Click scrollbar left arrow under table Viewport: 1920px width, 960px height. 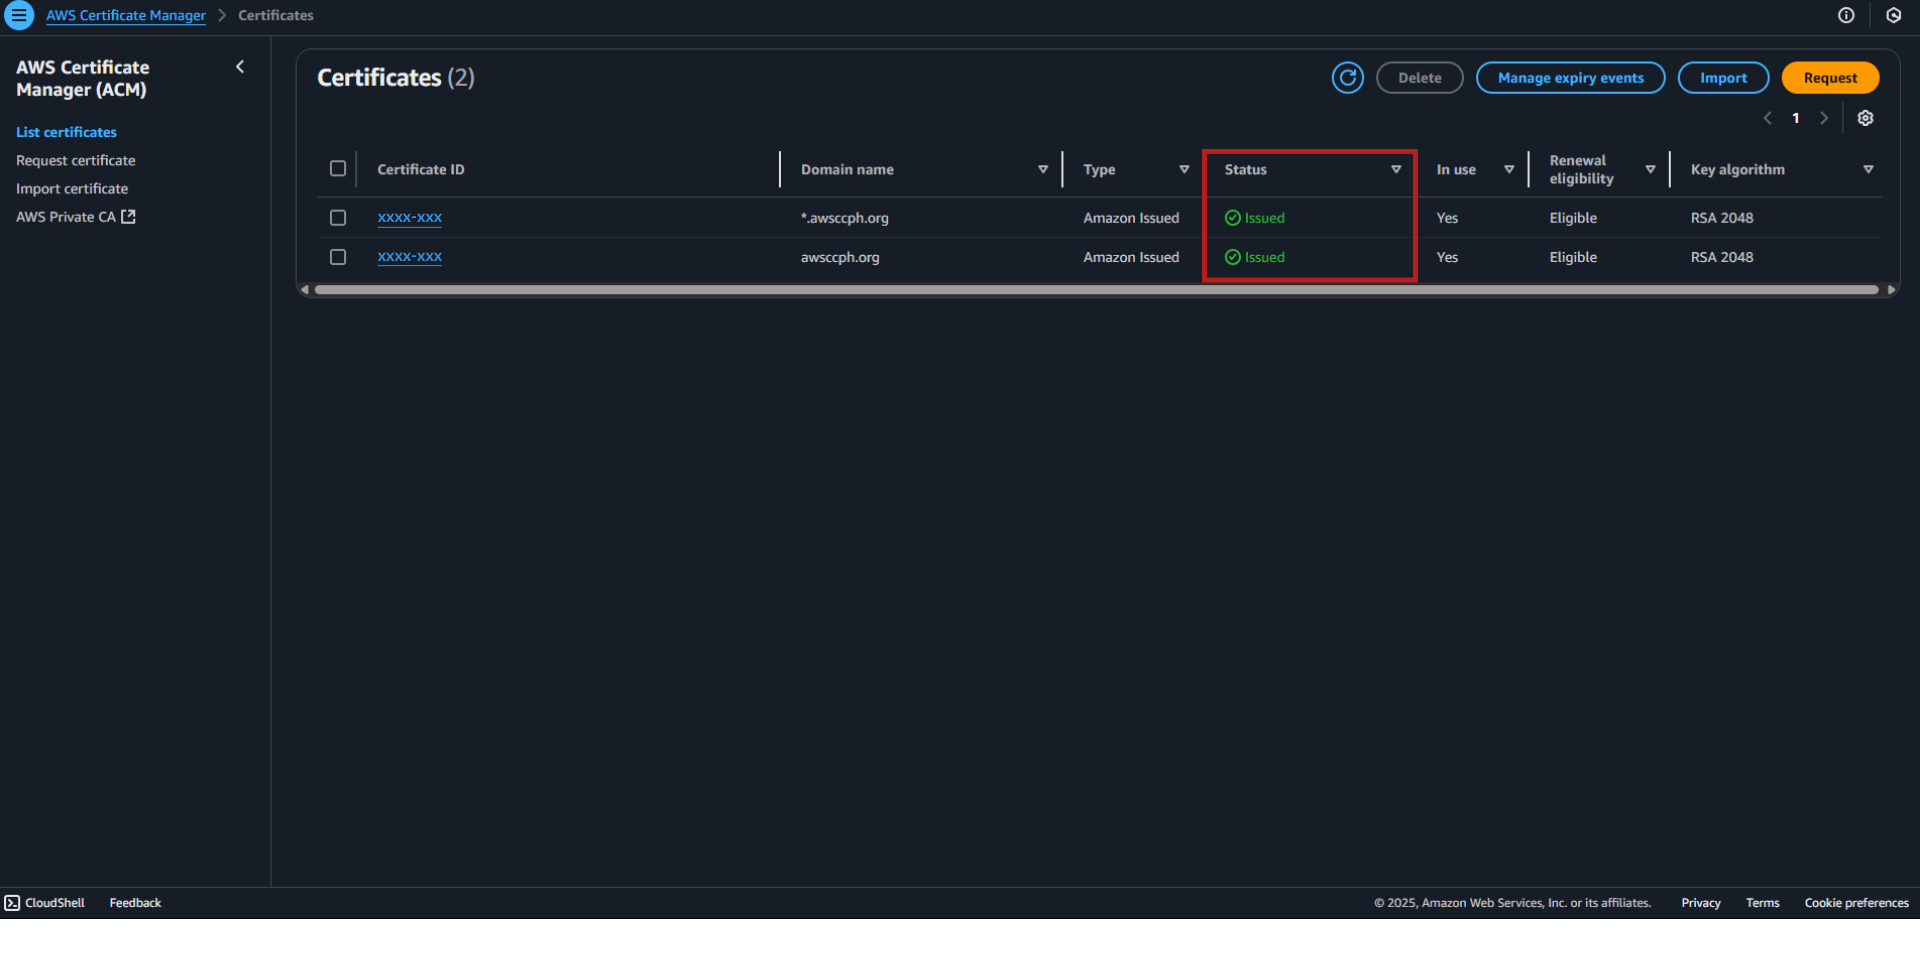(305, 290)
